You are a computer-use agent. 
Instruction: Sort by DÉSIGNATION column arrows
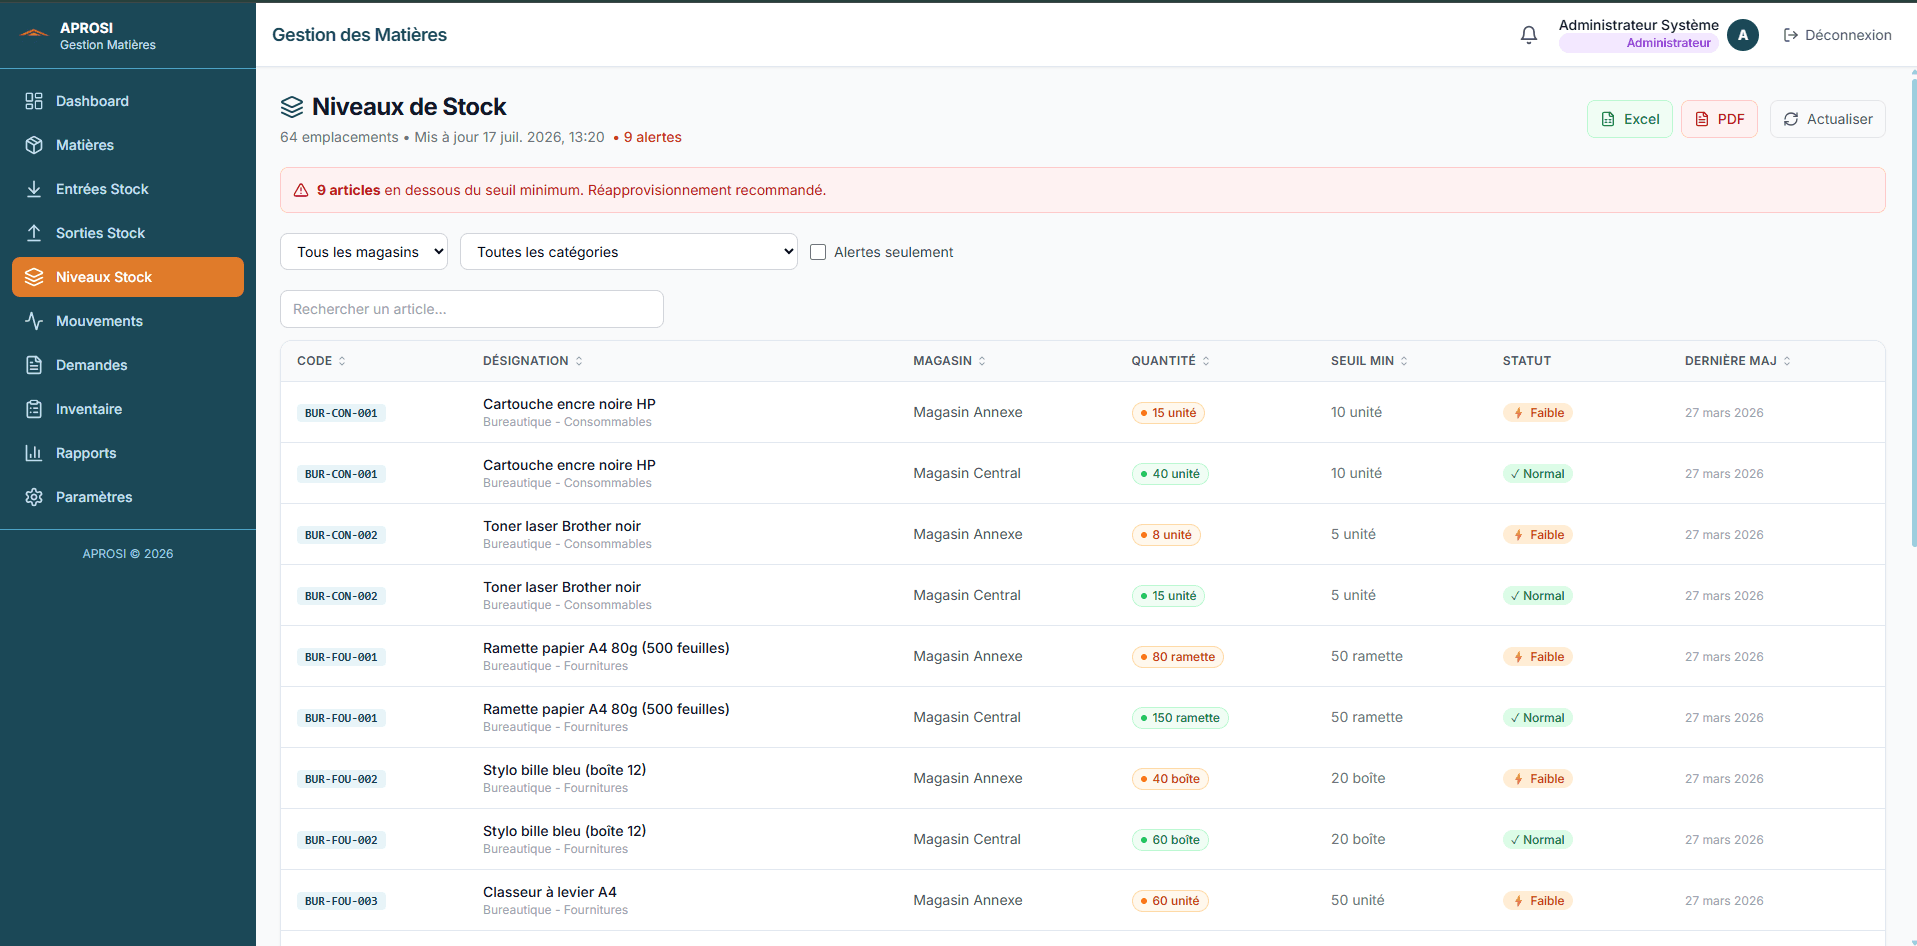click(x=579, y=361)
